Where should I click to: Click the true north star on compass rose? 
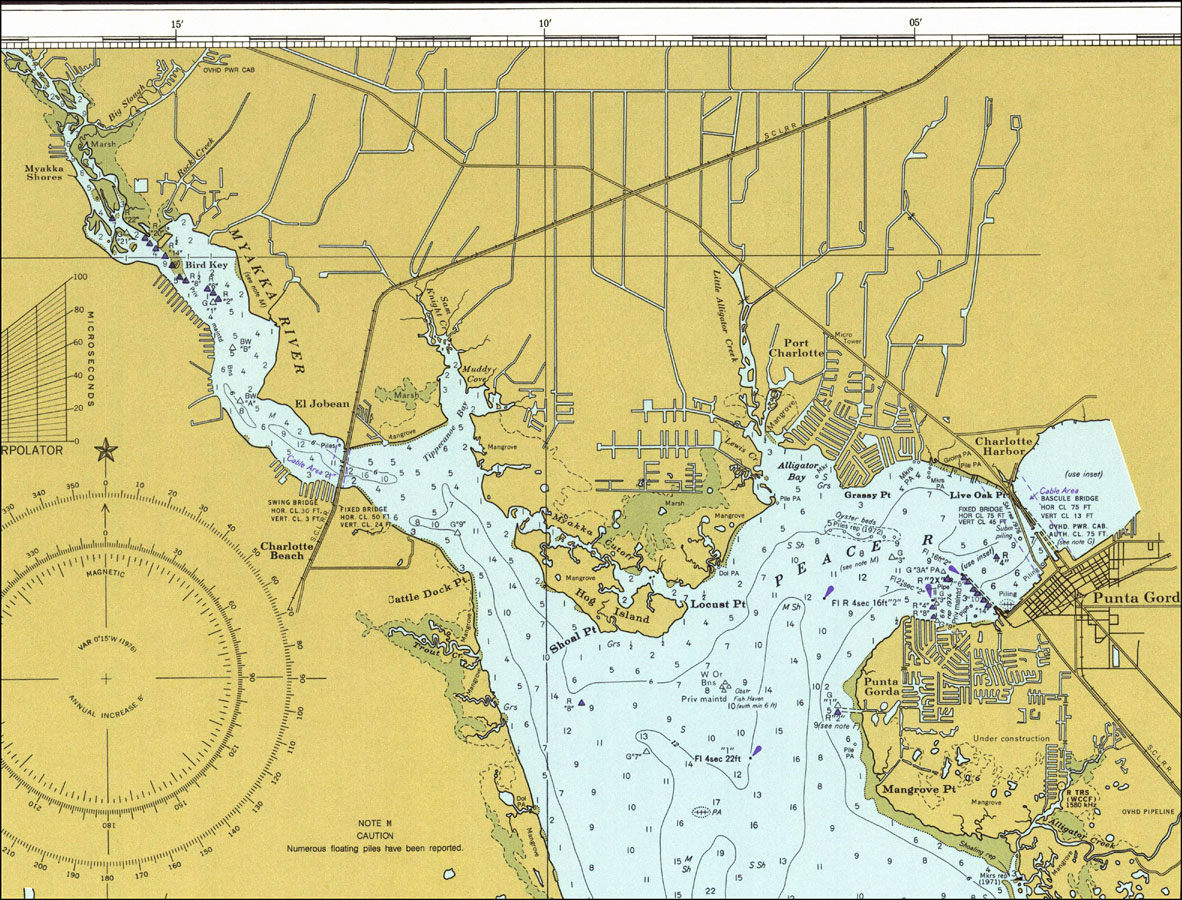[105, 451]
